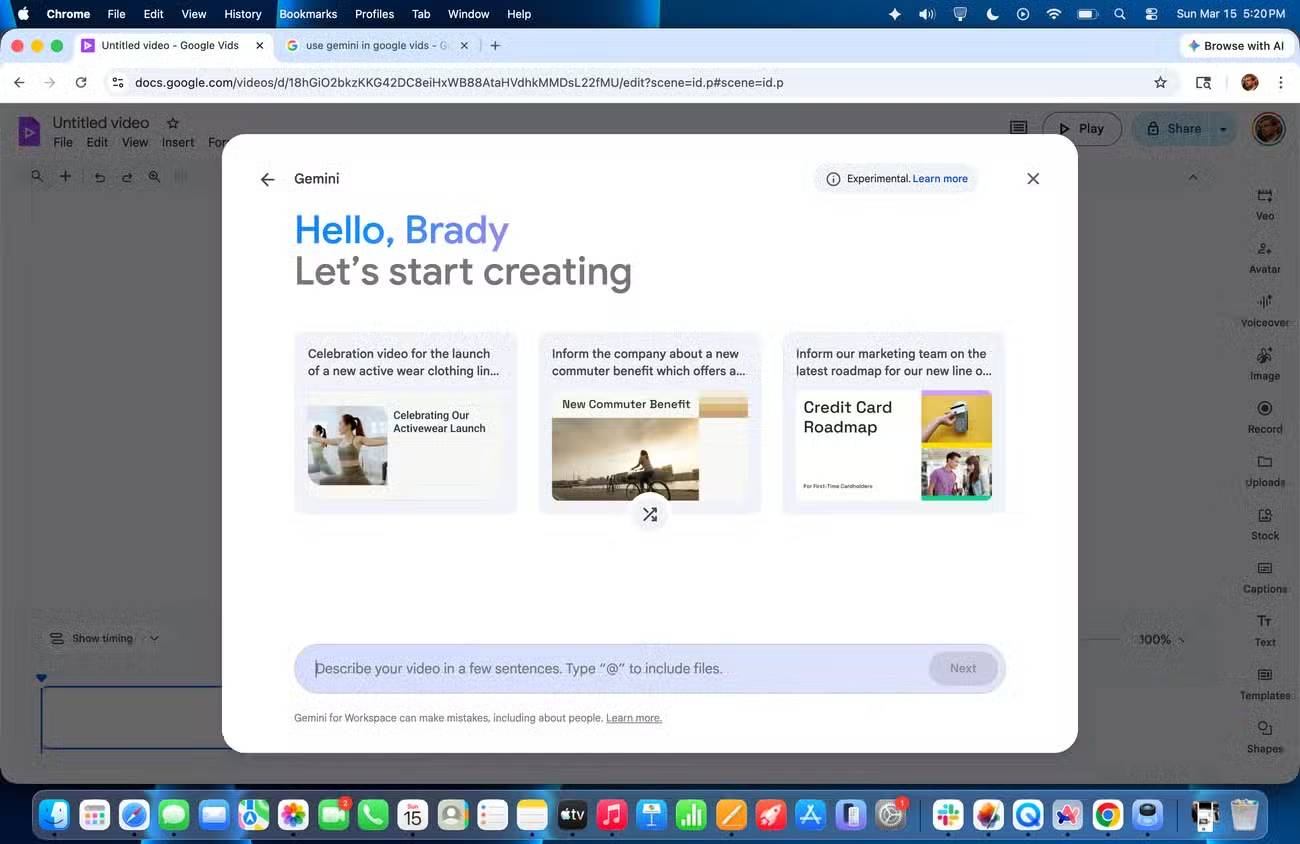Open the Shapes tool
This screenshot has width=1300, height=844.
coord(1265,737)
